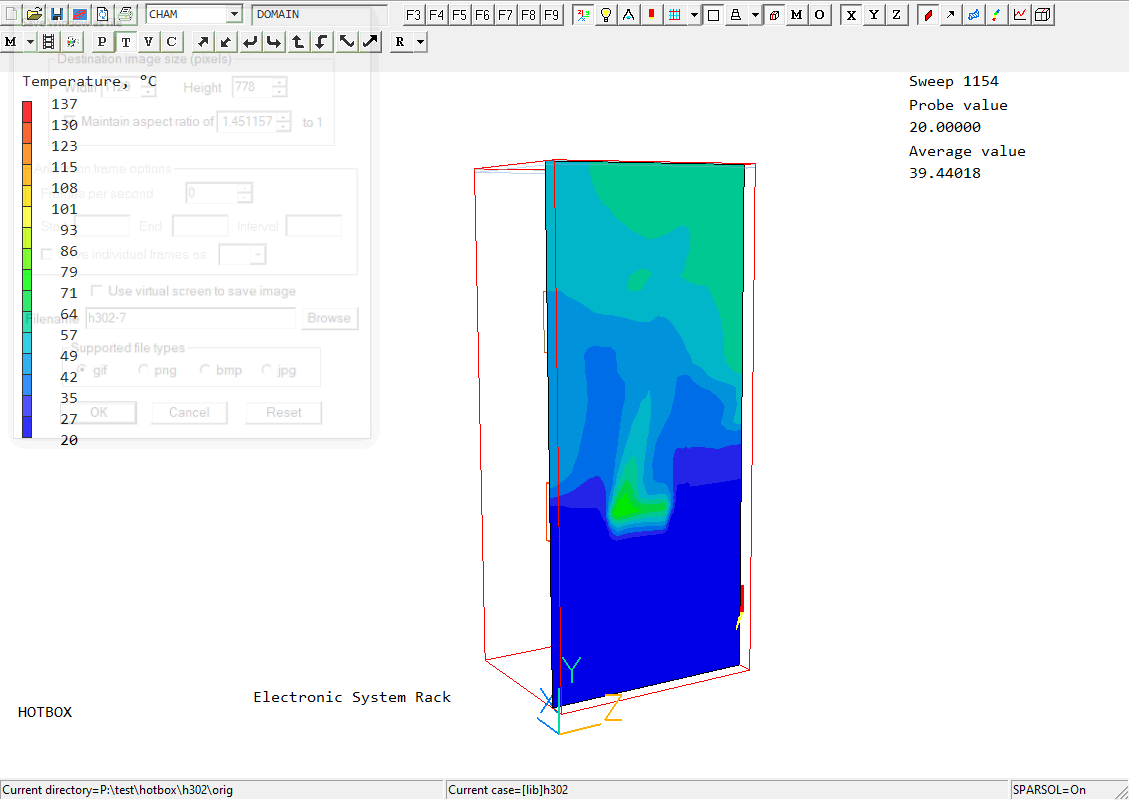Expand the M button dropdown arrow
The width and height of the screenshot is (1129, 800).
29,41
